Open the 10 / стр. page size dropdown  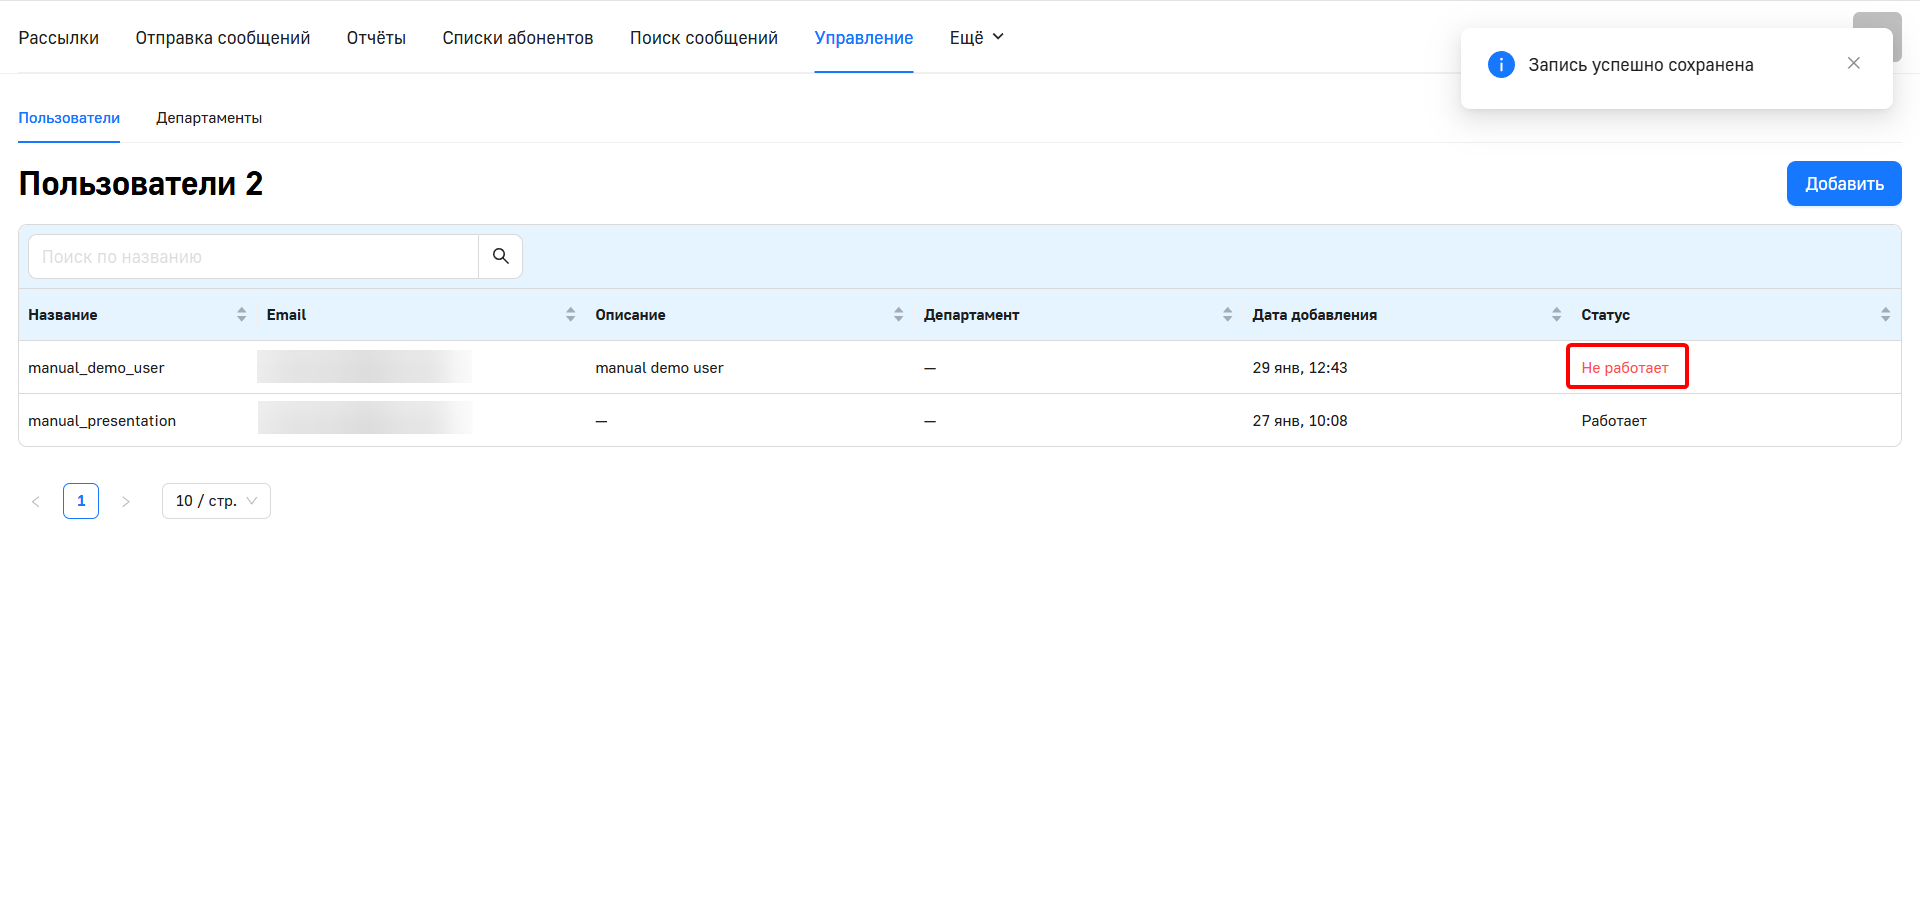(x=216, y=501)
